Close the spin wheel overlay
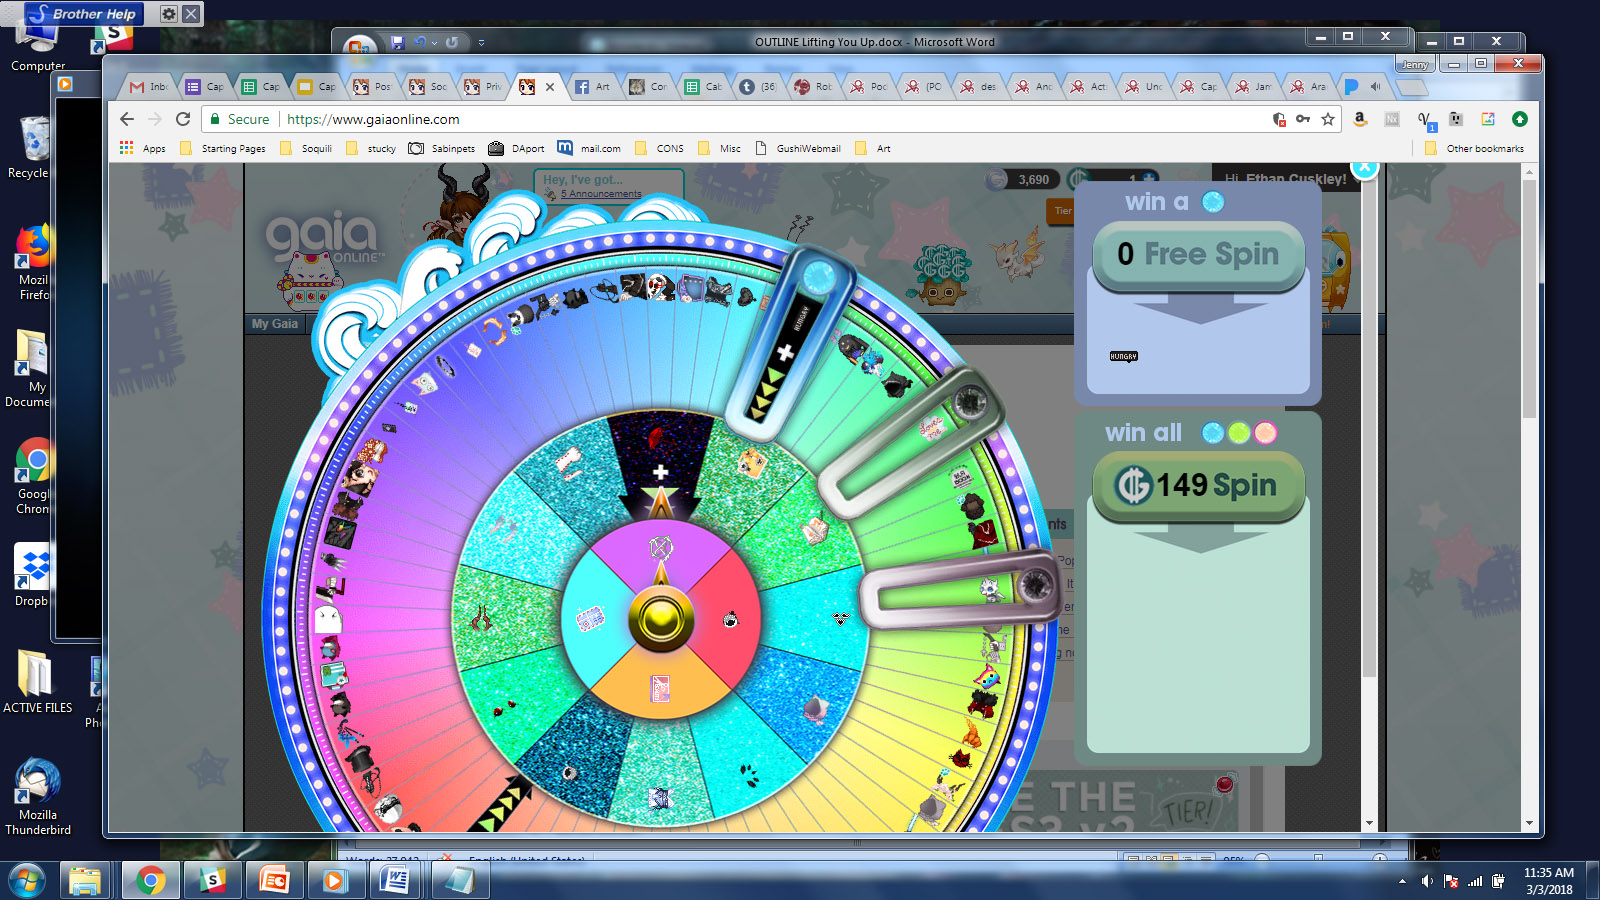This screenshot has height=900, width=1600. click(x=1365, y=167)
